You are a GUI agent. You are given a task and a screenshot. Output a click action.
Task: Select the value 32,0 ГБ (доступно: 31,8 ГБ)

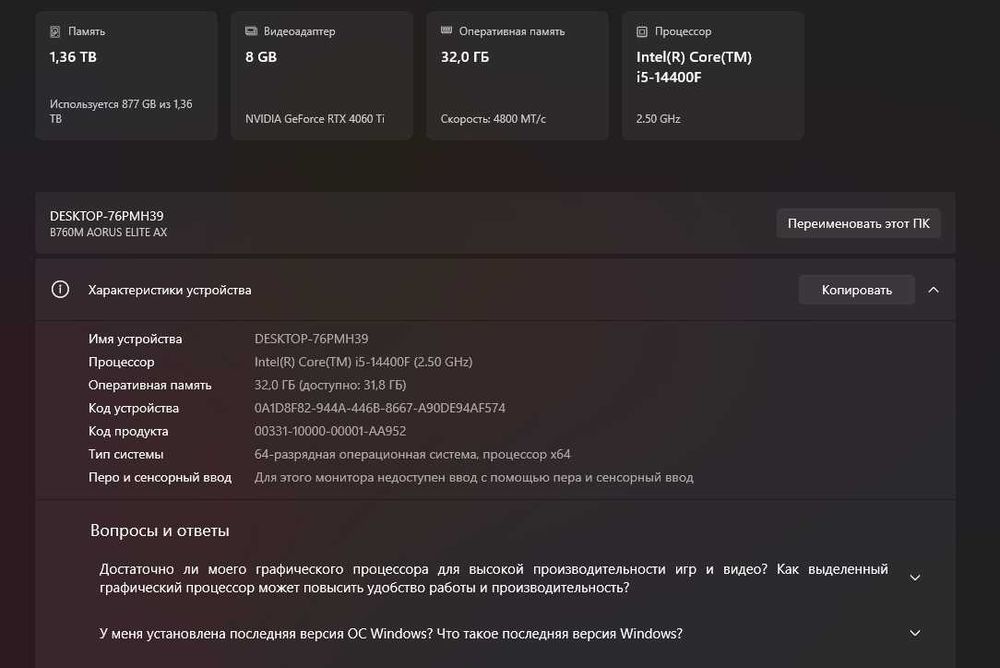pos(330,385)
